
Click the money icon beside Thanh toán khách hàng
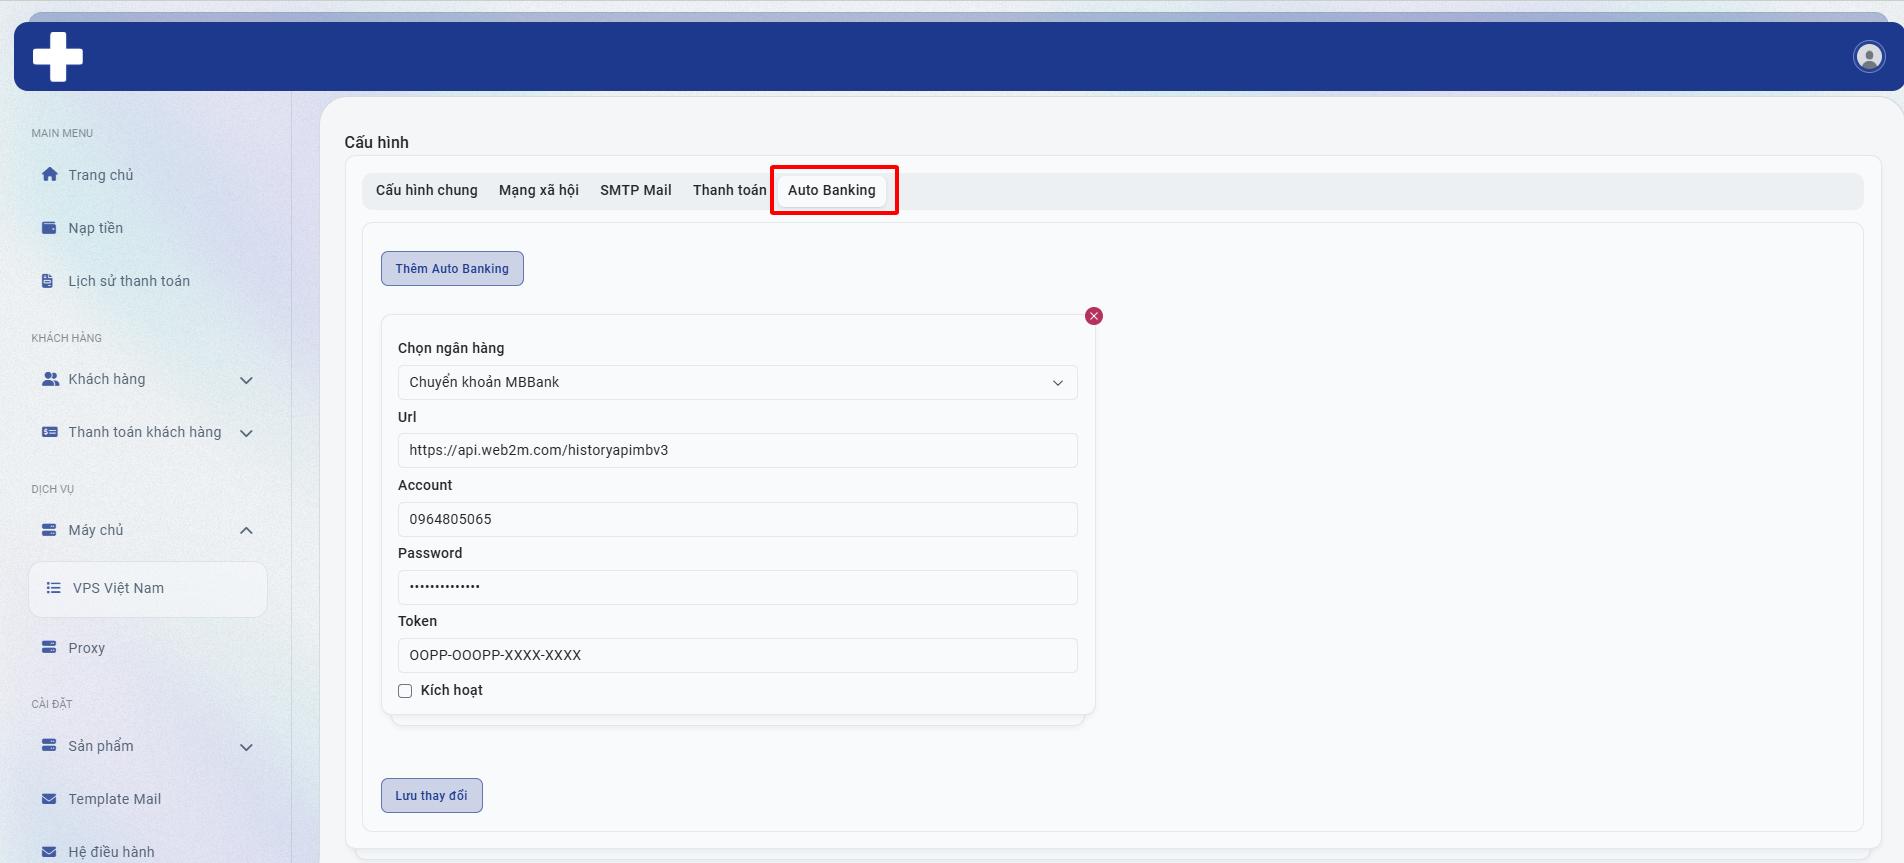(x=50, y=432)
